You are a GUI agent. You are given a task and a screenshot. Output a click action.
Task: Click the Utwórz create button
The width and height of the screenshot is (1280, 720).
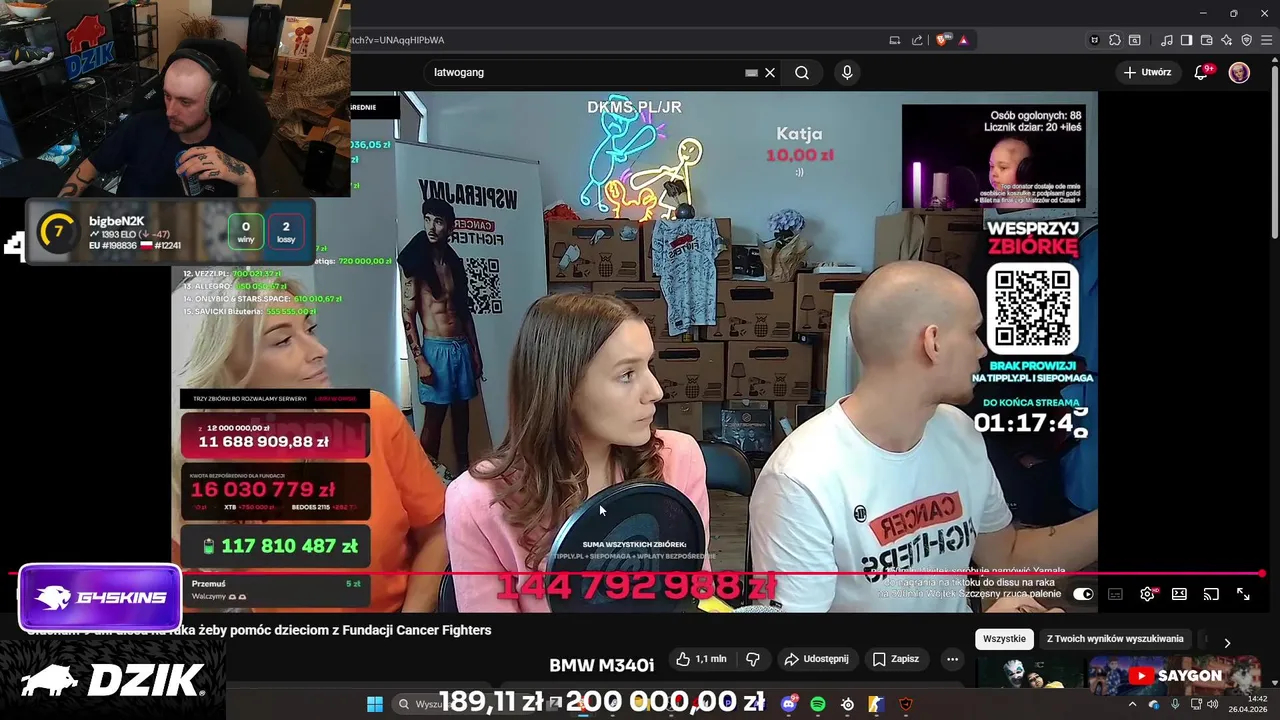(x=1147, y=72)
